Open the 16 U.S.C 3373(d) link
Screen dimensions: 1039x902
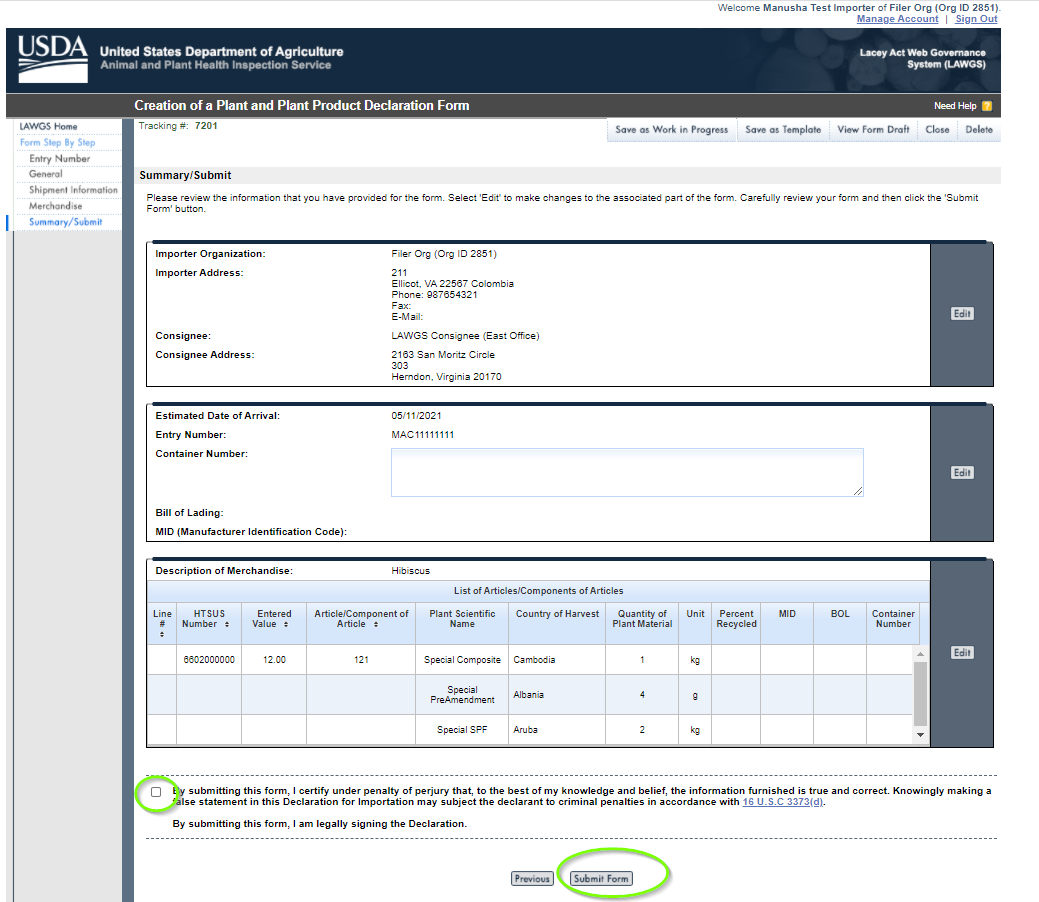(783, 802)
